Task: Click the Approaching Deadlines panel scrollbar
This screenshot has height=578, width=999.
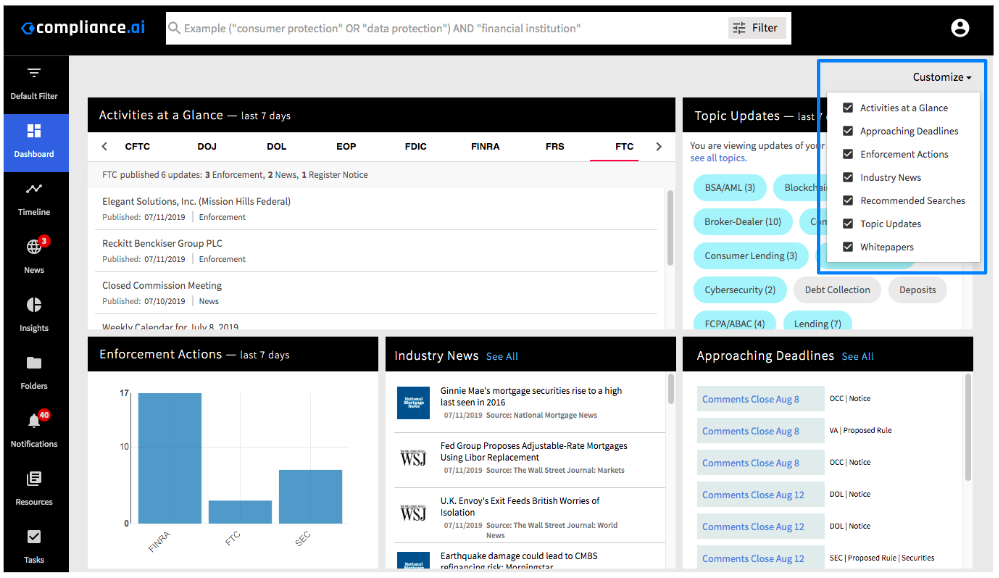Action: [968, 427]
